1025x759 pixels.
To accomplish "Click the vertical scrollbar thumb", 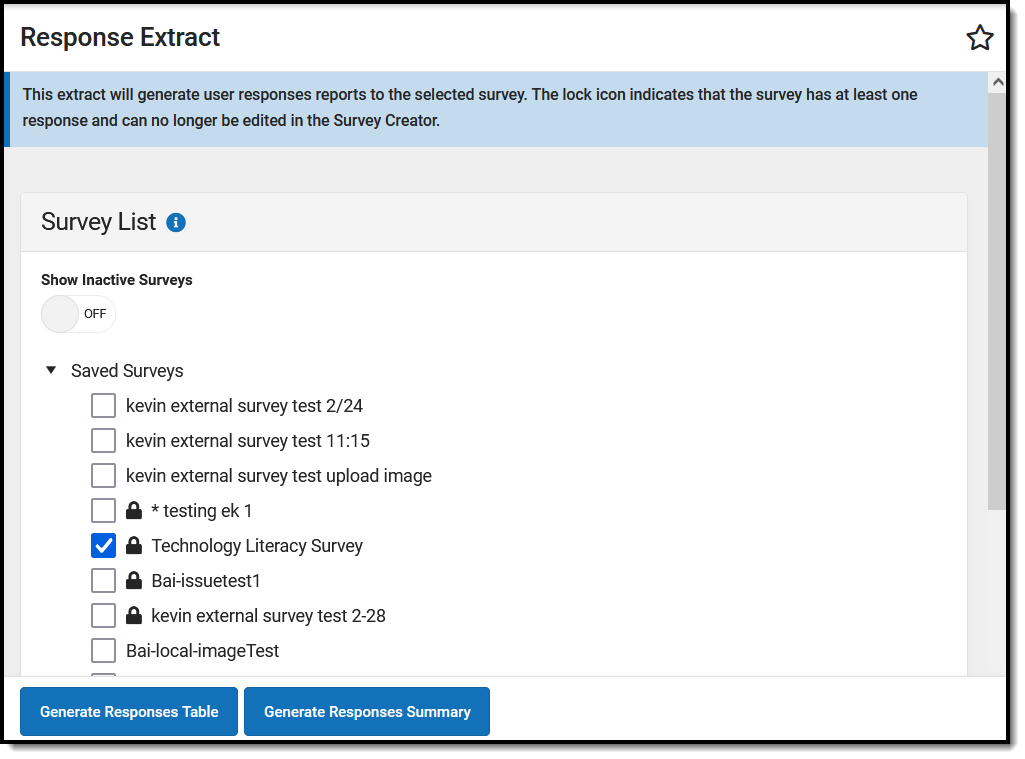I will pyautogui.click(x=997, y=300).
